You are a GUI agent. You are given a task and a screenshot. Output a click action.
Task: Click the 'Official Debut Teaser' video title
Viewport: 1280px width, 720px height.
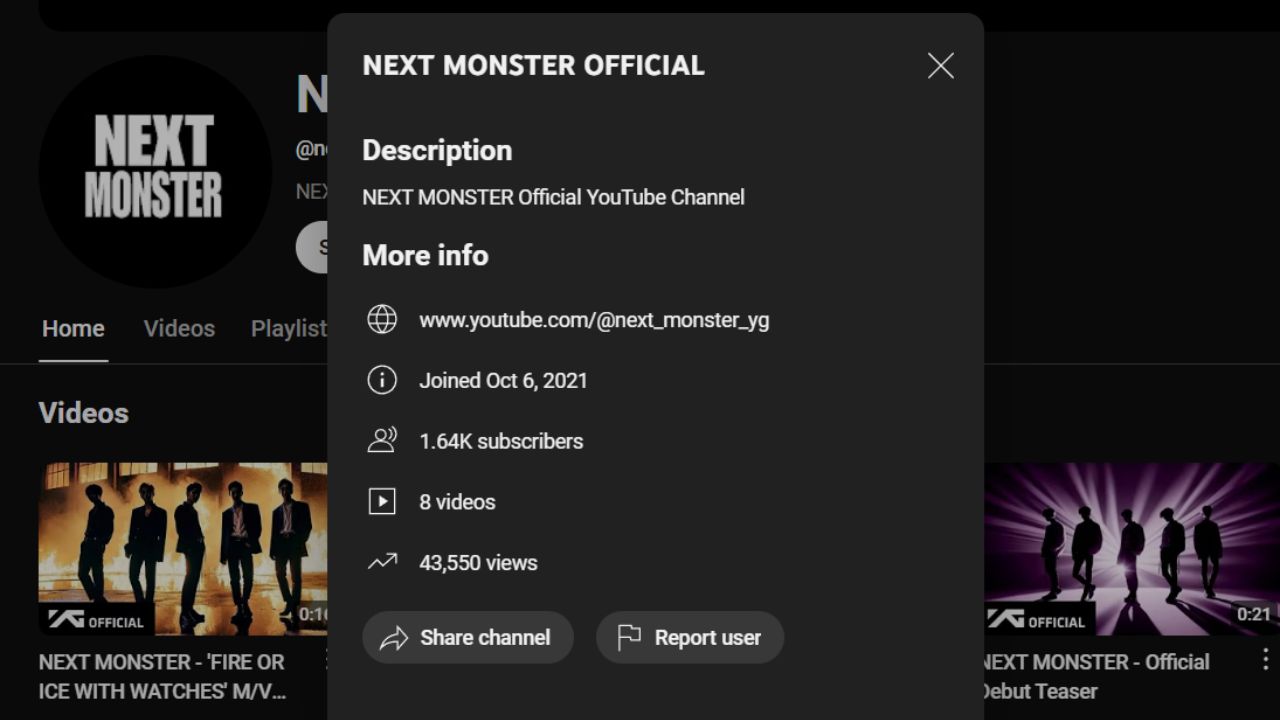pyautogui.click(x=1095, y=676)
